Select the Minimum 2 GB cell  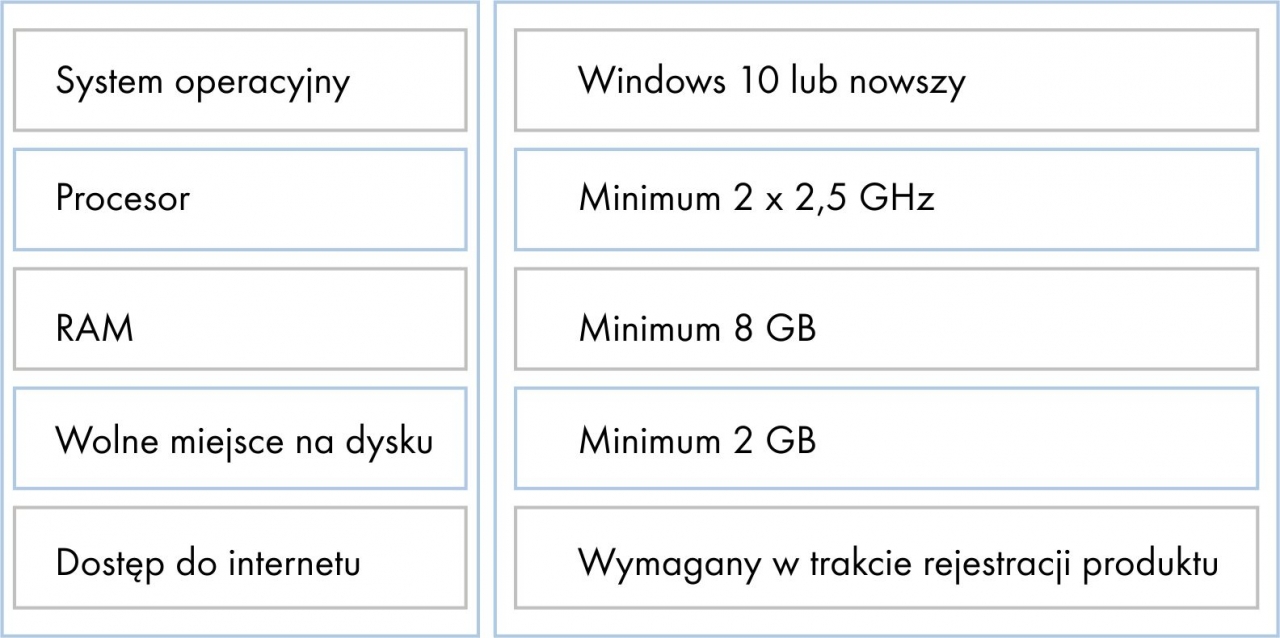pos(886,439)
